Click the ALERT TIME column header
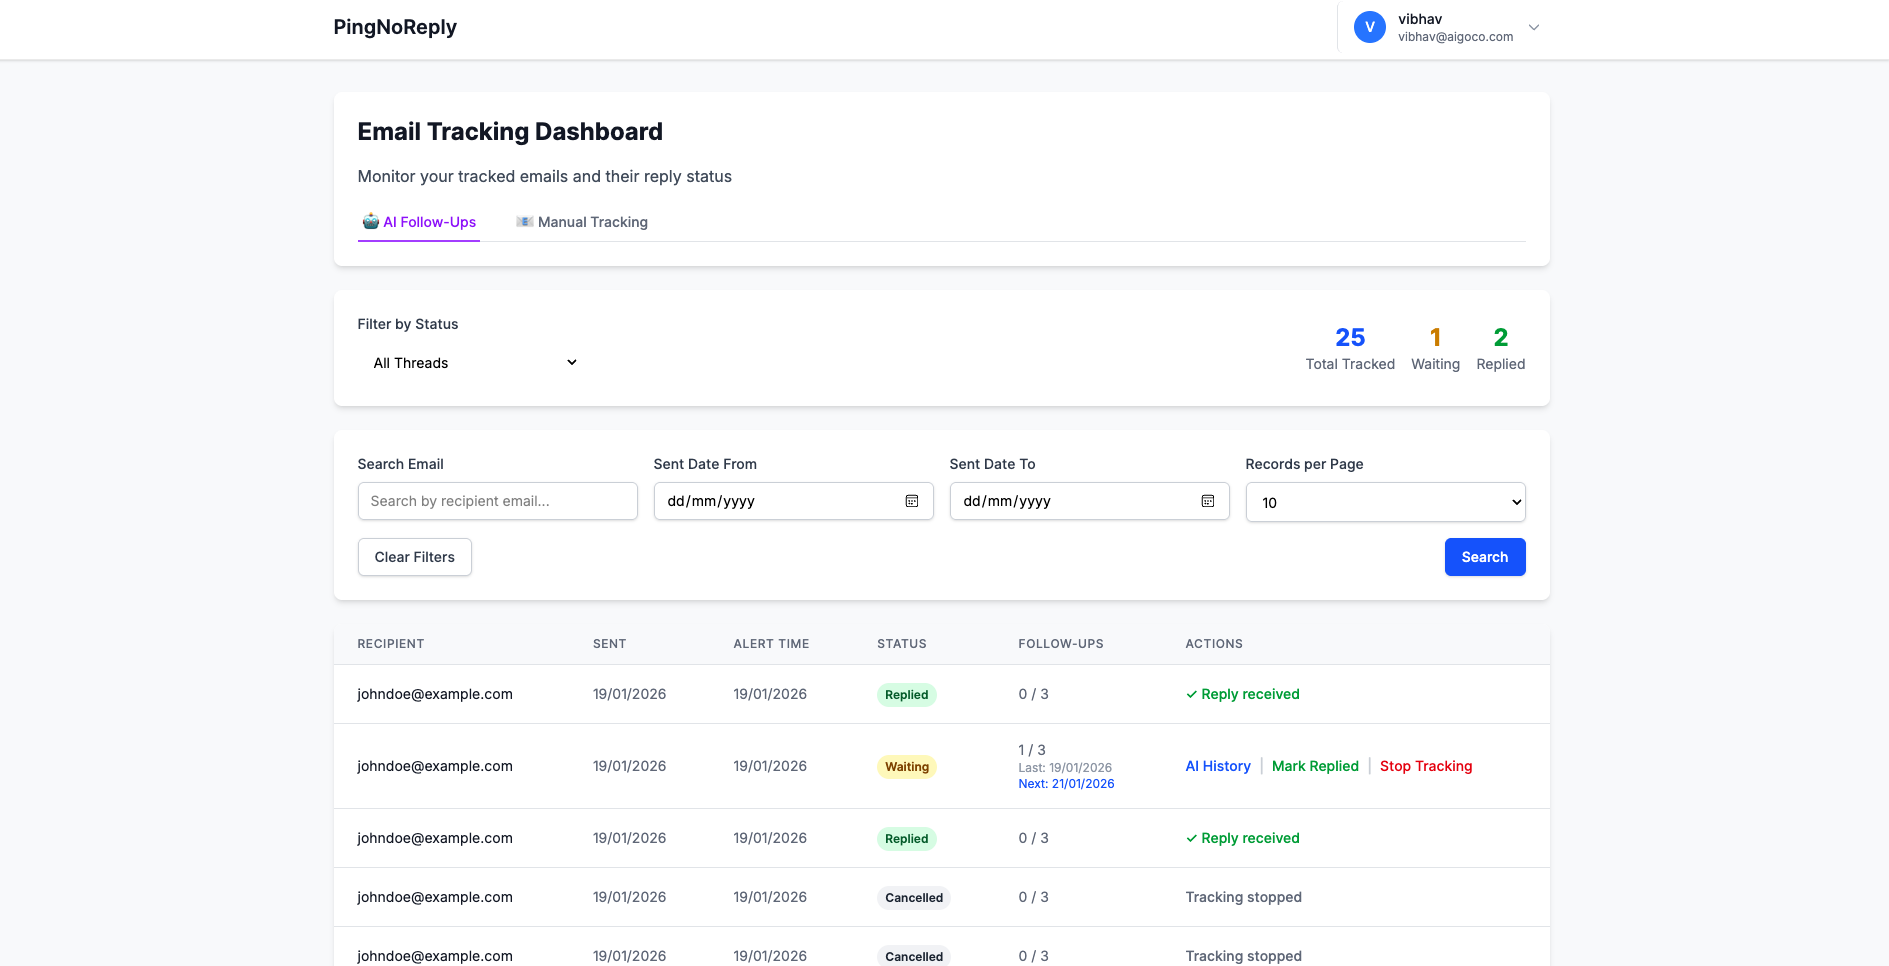The width and height of the screenshot is (1889, 966). (772, 644)
